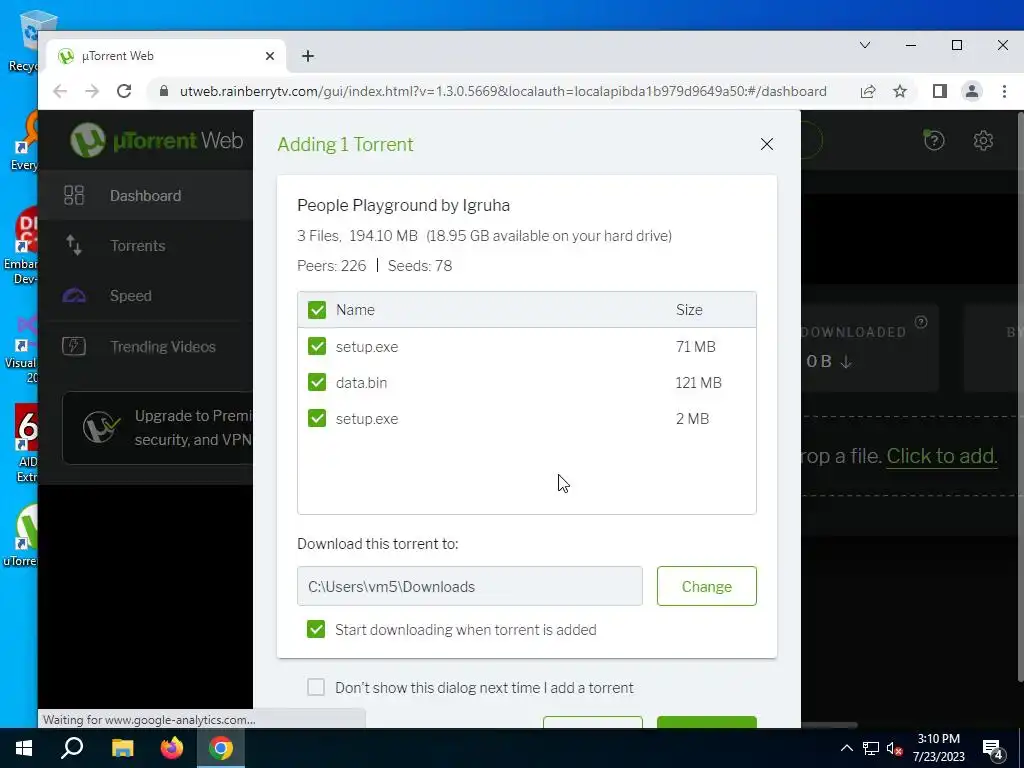
Task: Enable Don't show this dialog next time
Action: point(316,687)
